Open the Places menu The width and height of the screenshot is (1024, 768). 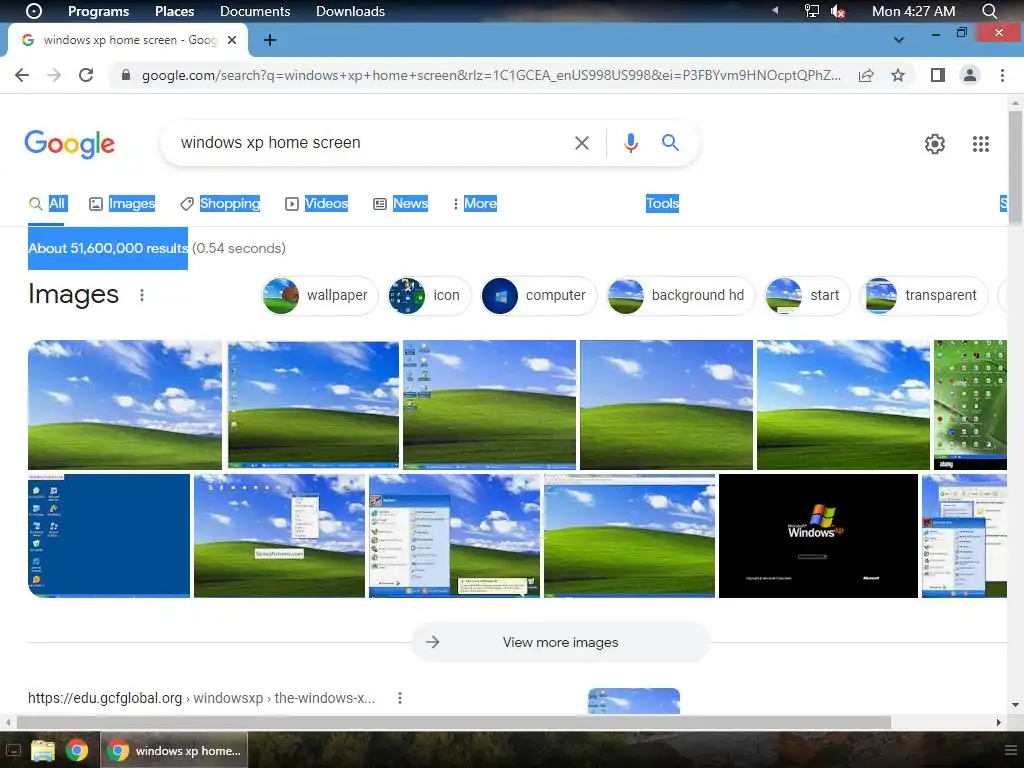pos(174,11)
